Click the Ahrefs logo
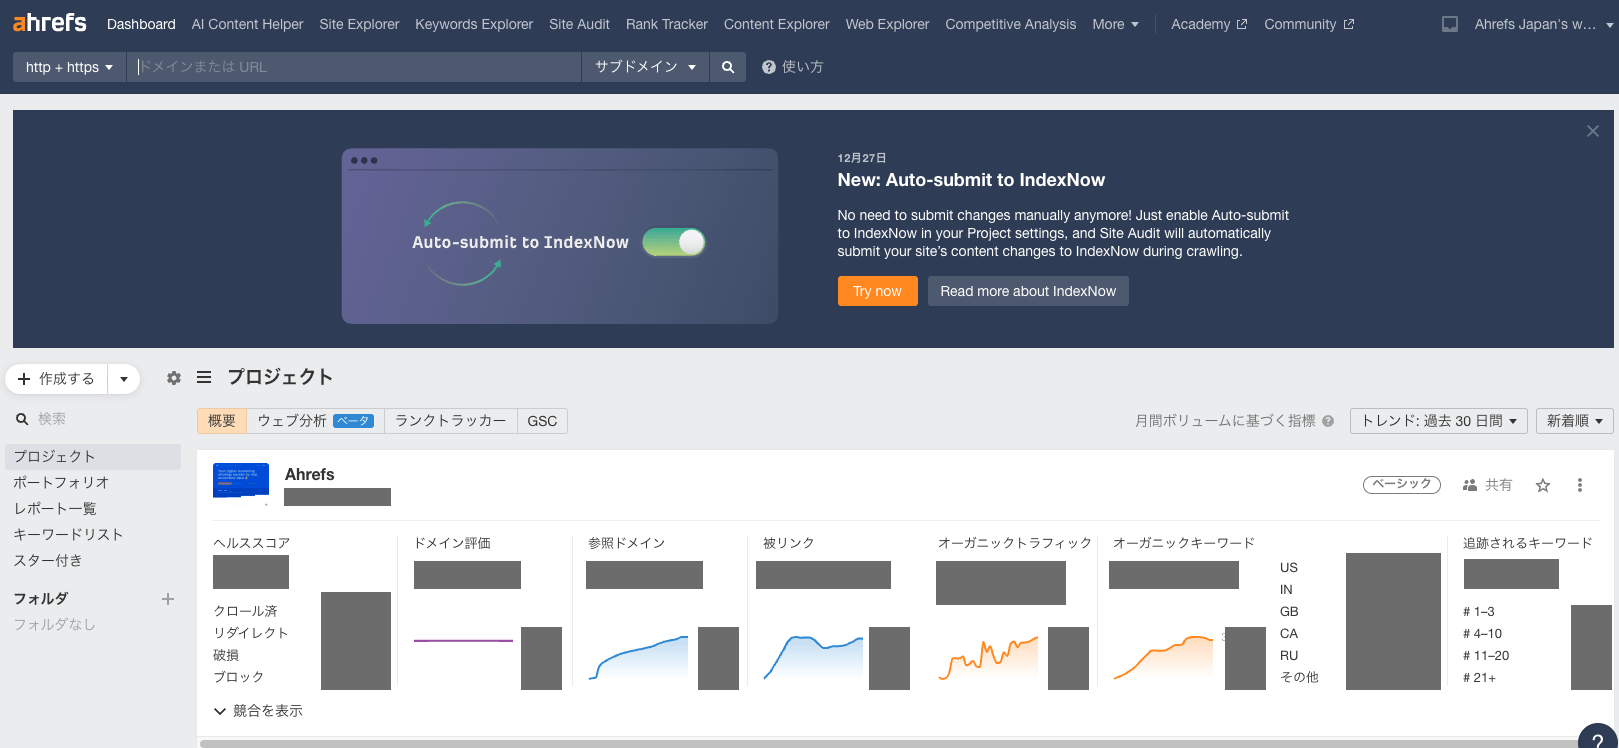 tap(50, 23)
